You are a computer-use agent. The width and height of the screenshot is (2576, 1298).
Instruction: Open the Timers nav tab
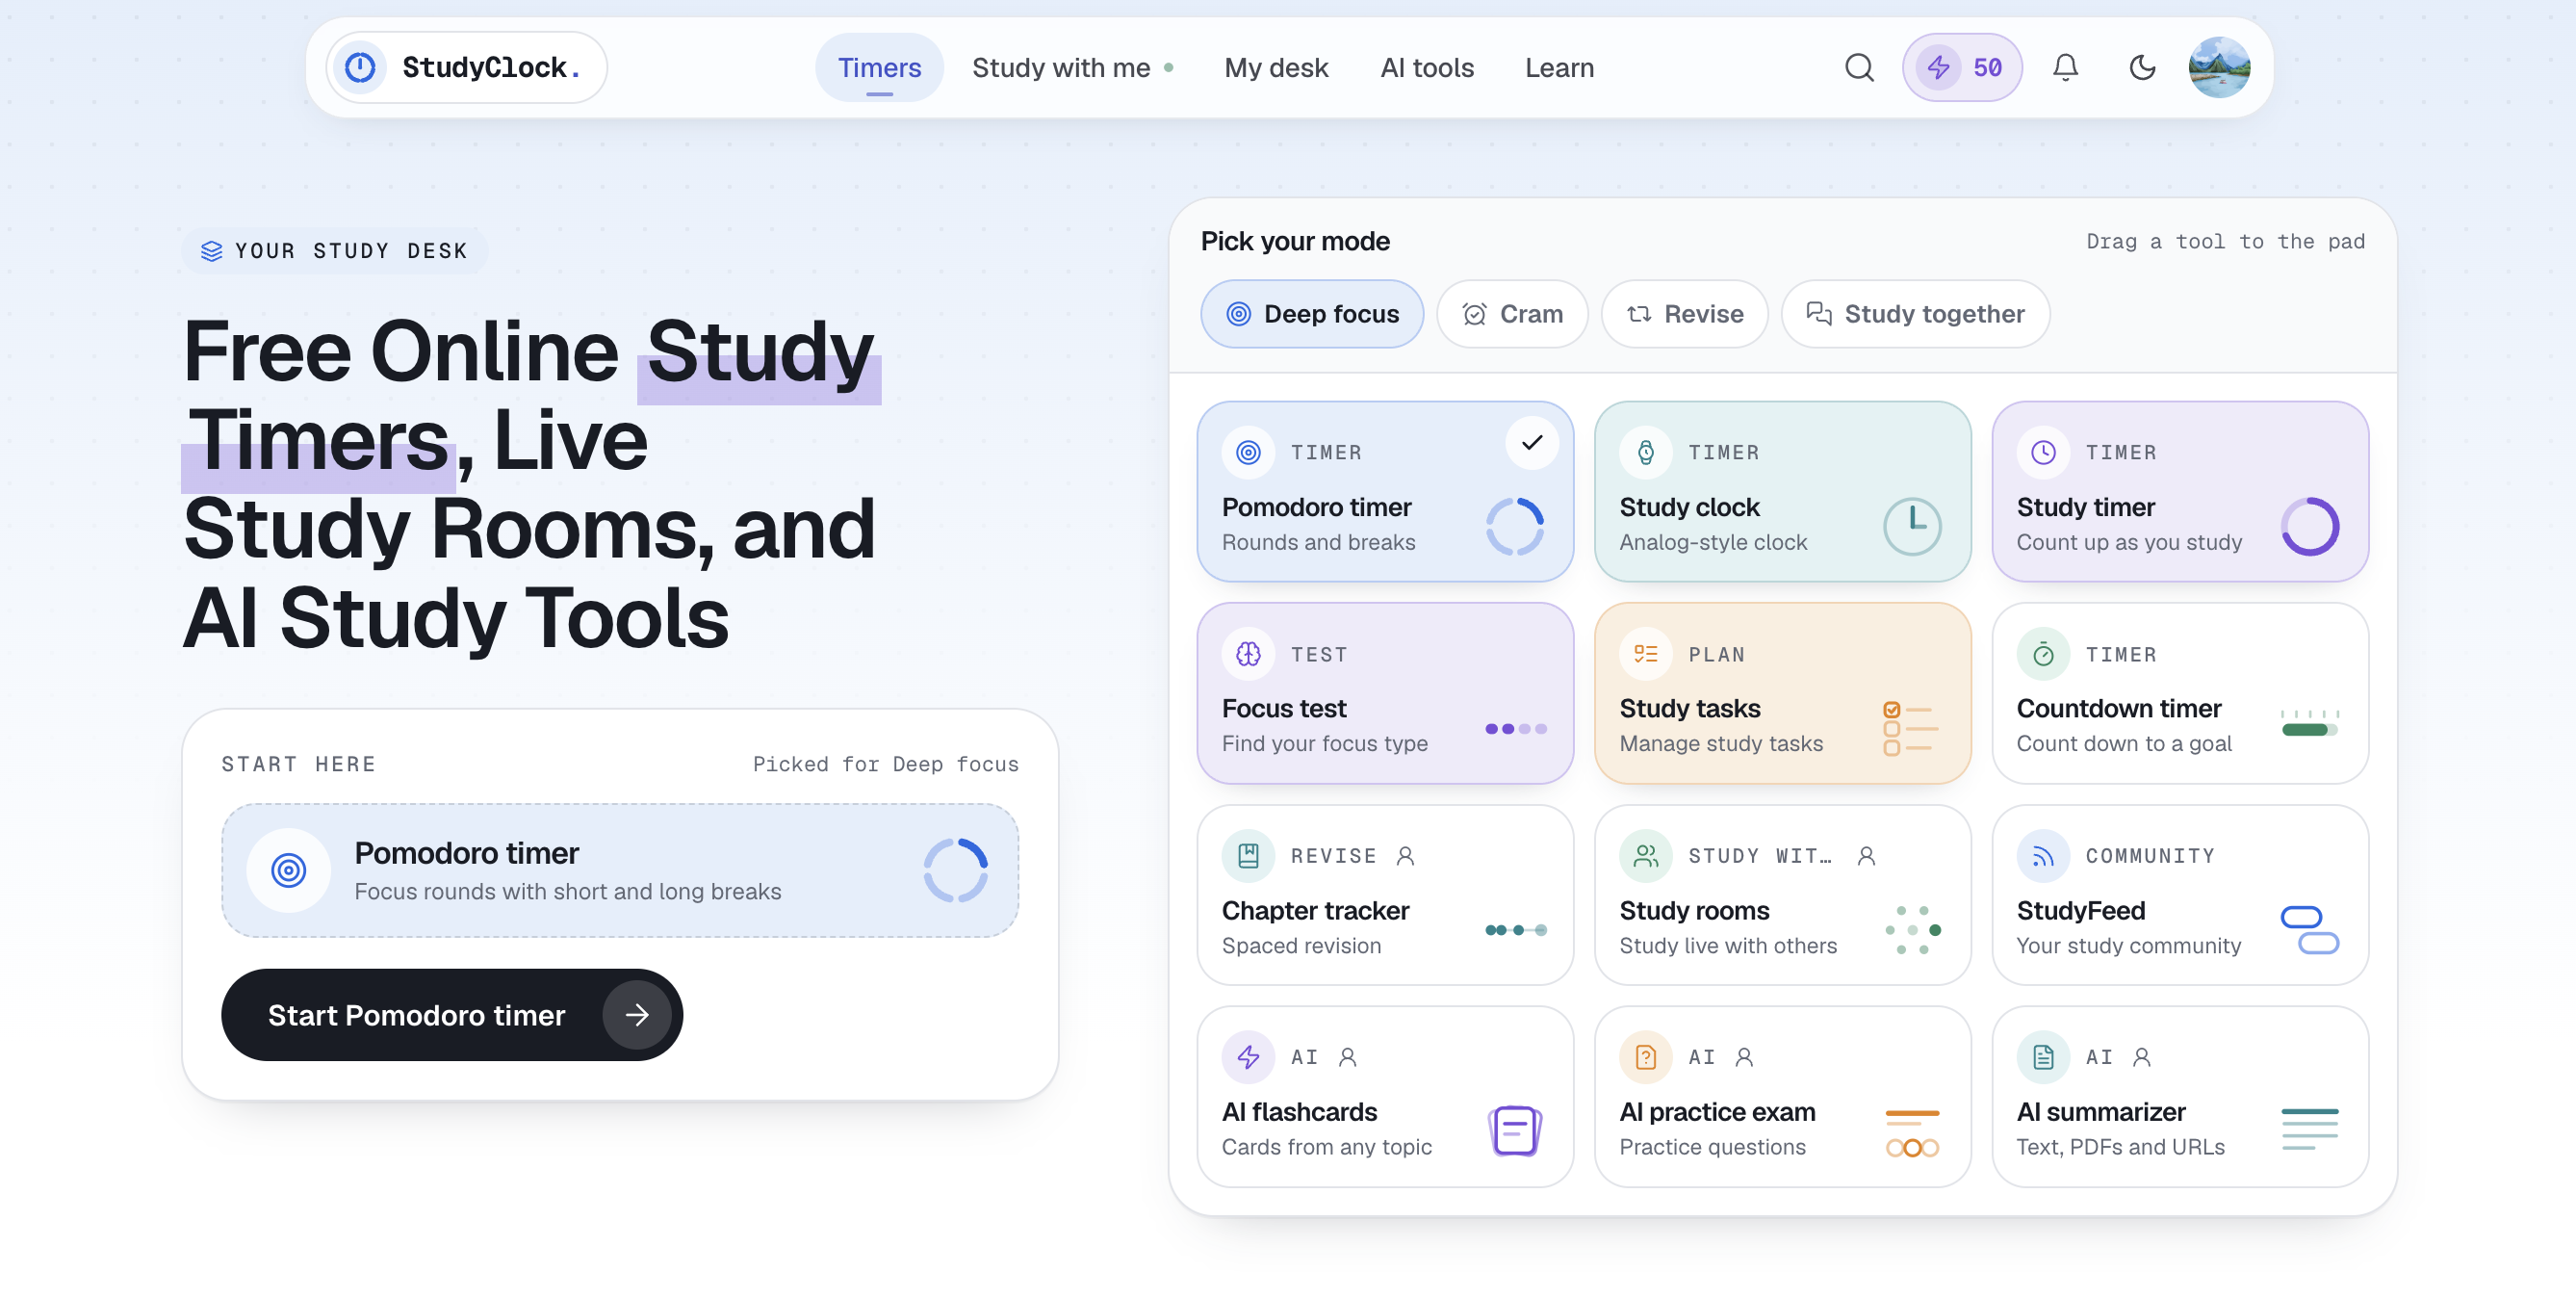point(879,68)
